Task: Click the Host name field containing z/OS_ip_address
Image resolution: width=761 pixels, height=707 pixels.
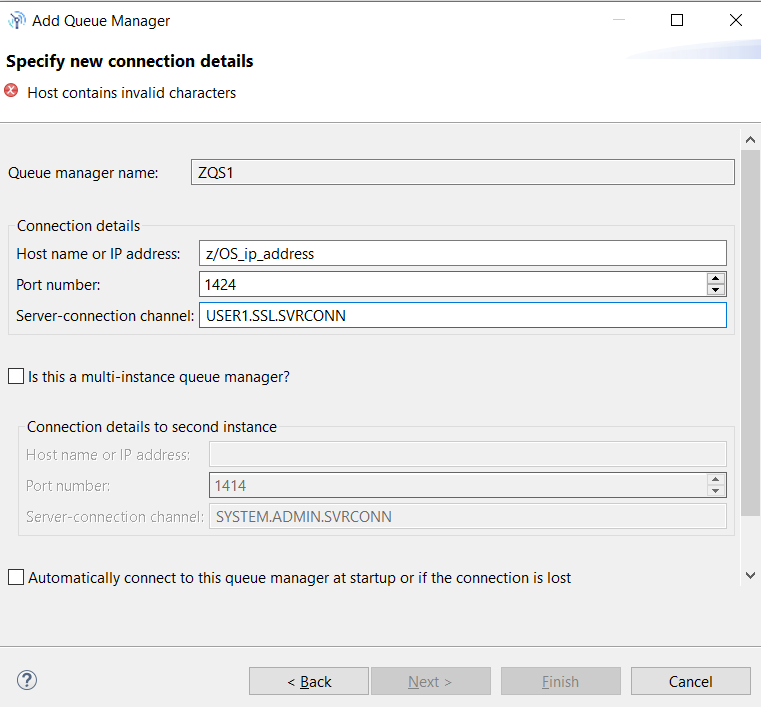Action: [x=463, y=253]
